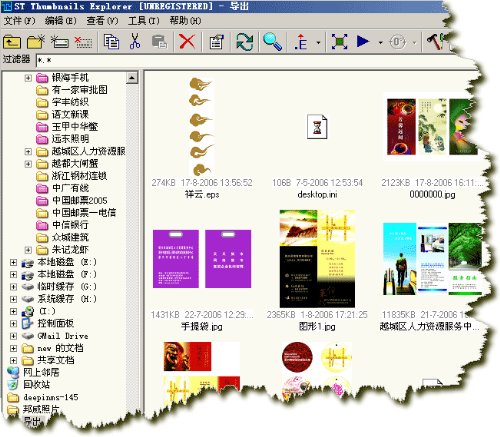The height and width of the screenshot is (437, 500).
Task: Click the rename item toolbar icon
Action: coord(60,42)
